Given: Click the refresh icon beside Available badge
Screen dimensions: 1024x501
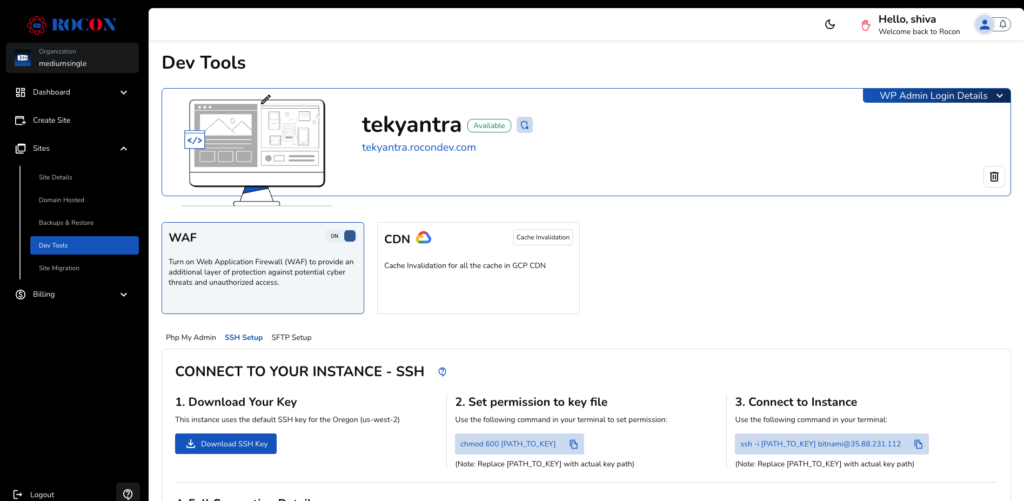Looking at the screenshot, I should tap(525, 125).
